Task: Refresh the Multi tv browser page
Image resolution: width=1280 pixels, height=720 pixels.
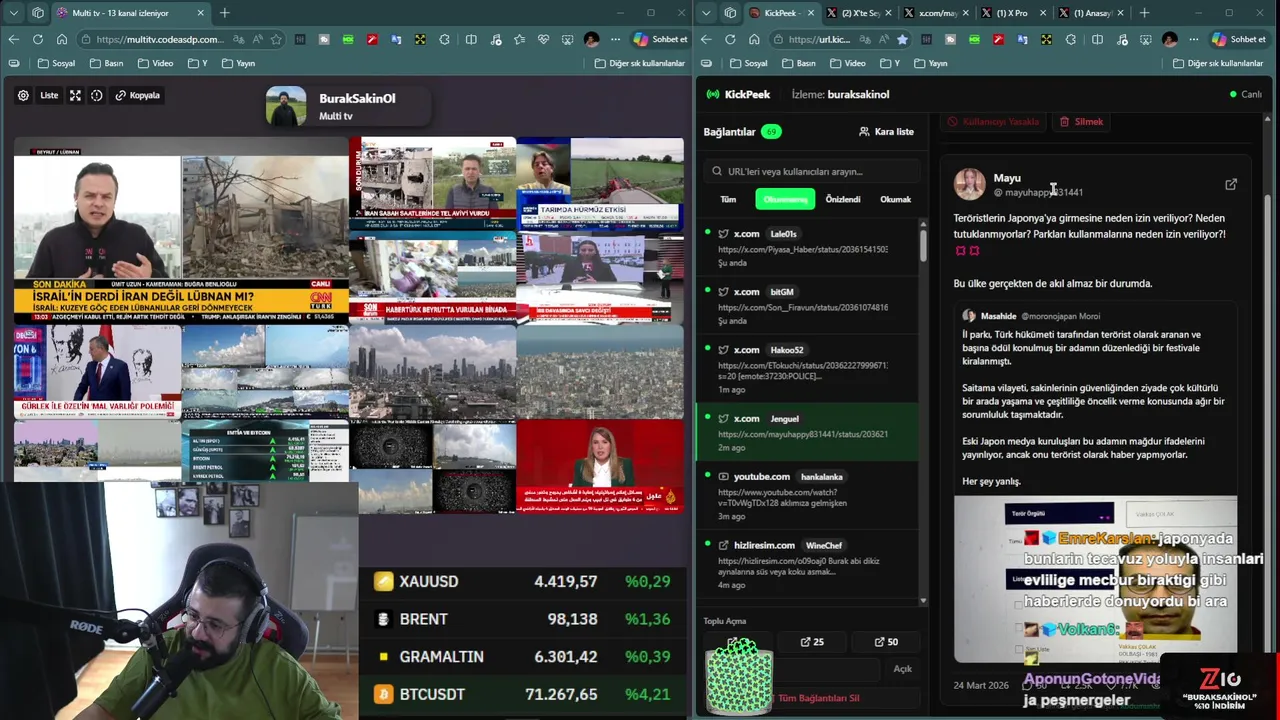Action: (37, 39)
